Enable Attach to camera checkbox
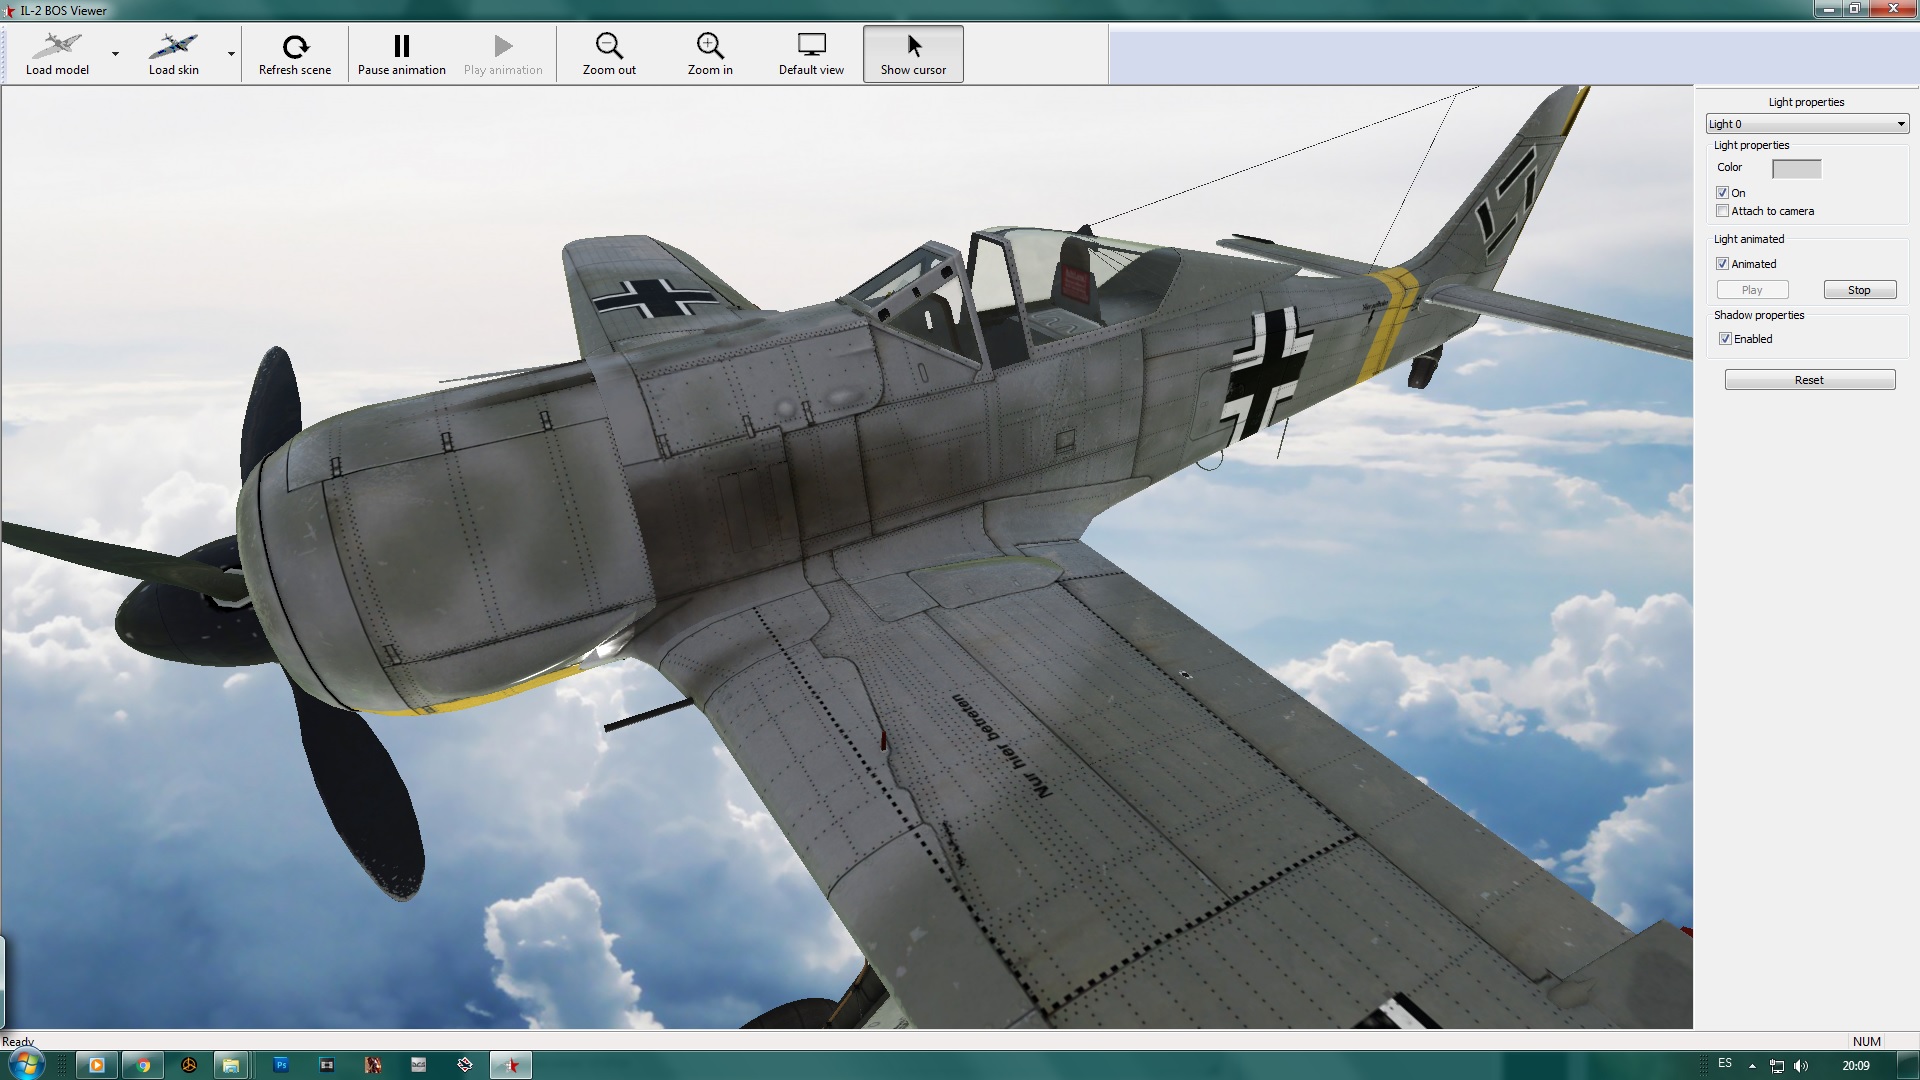This screenshot has width=1920, height=1080. point(1722,211)
